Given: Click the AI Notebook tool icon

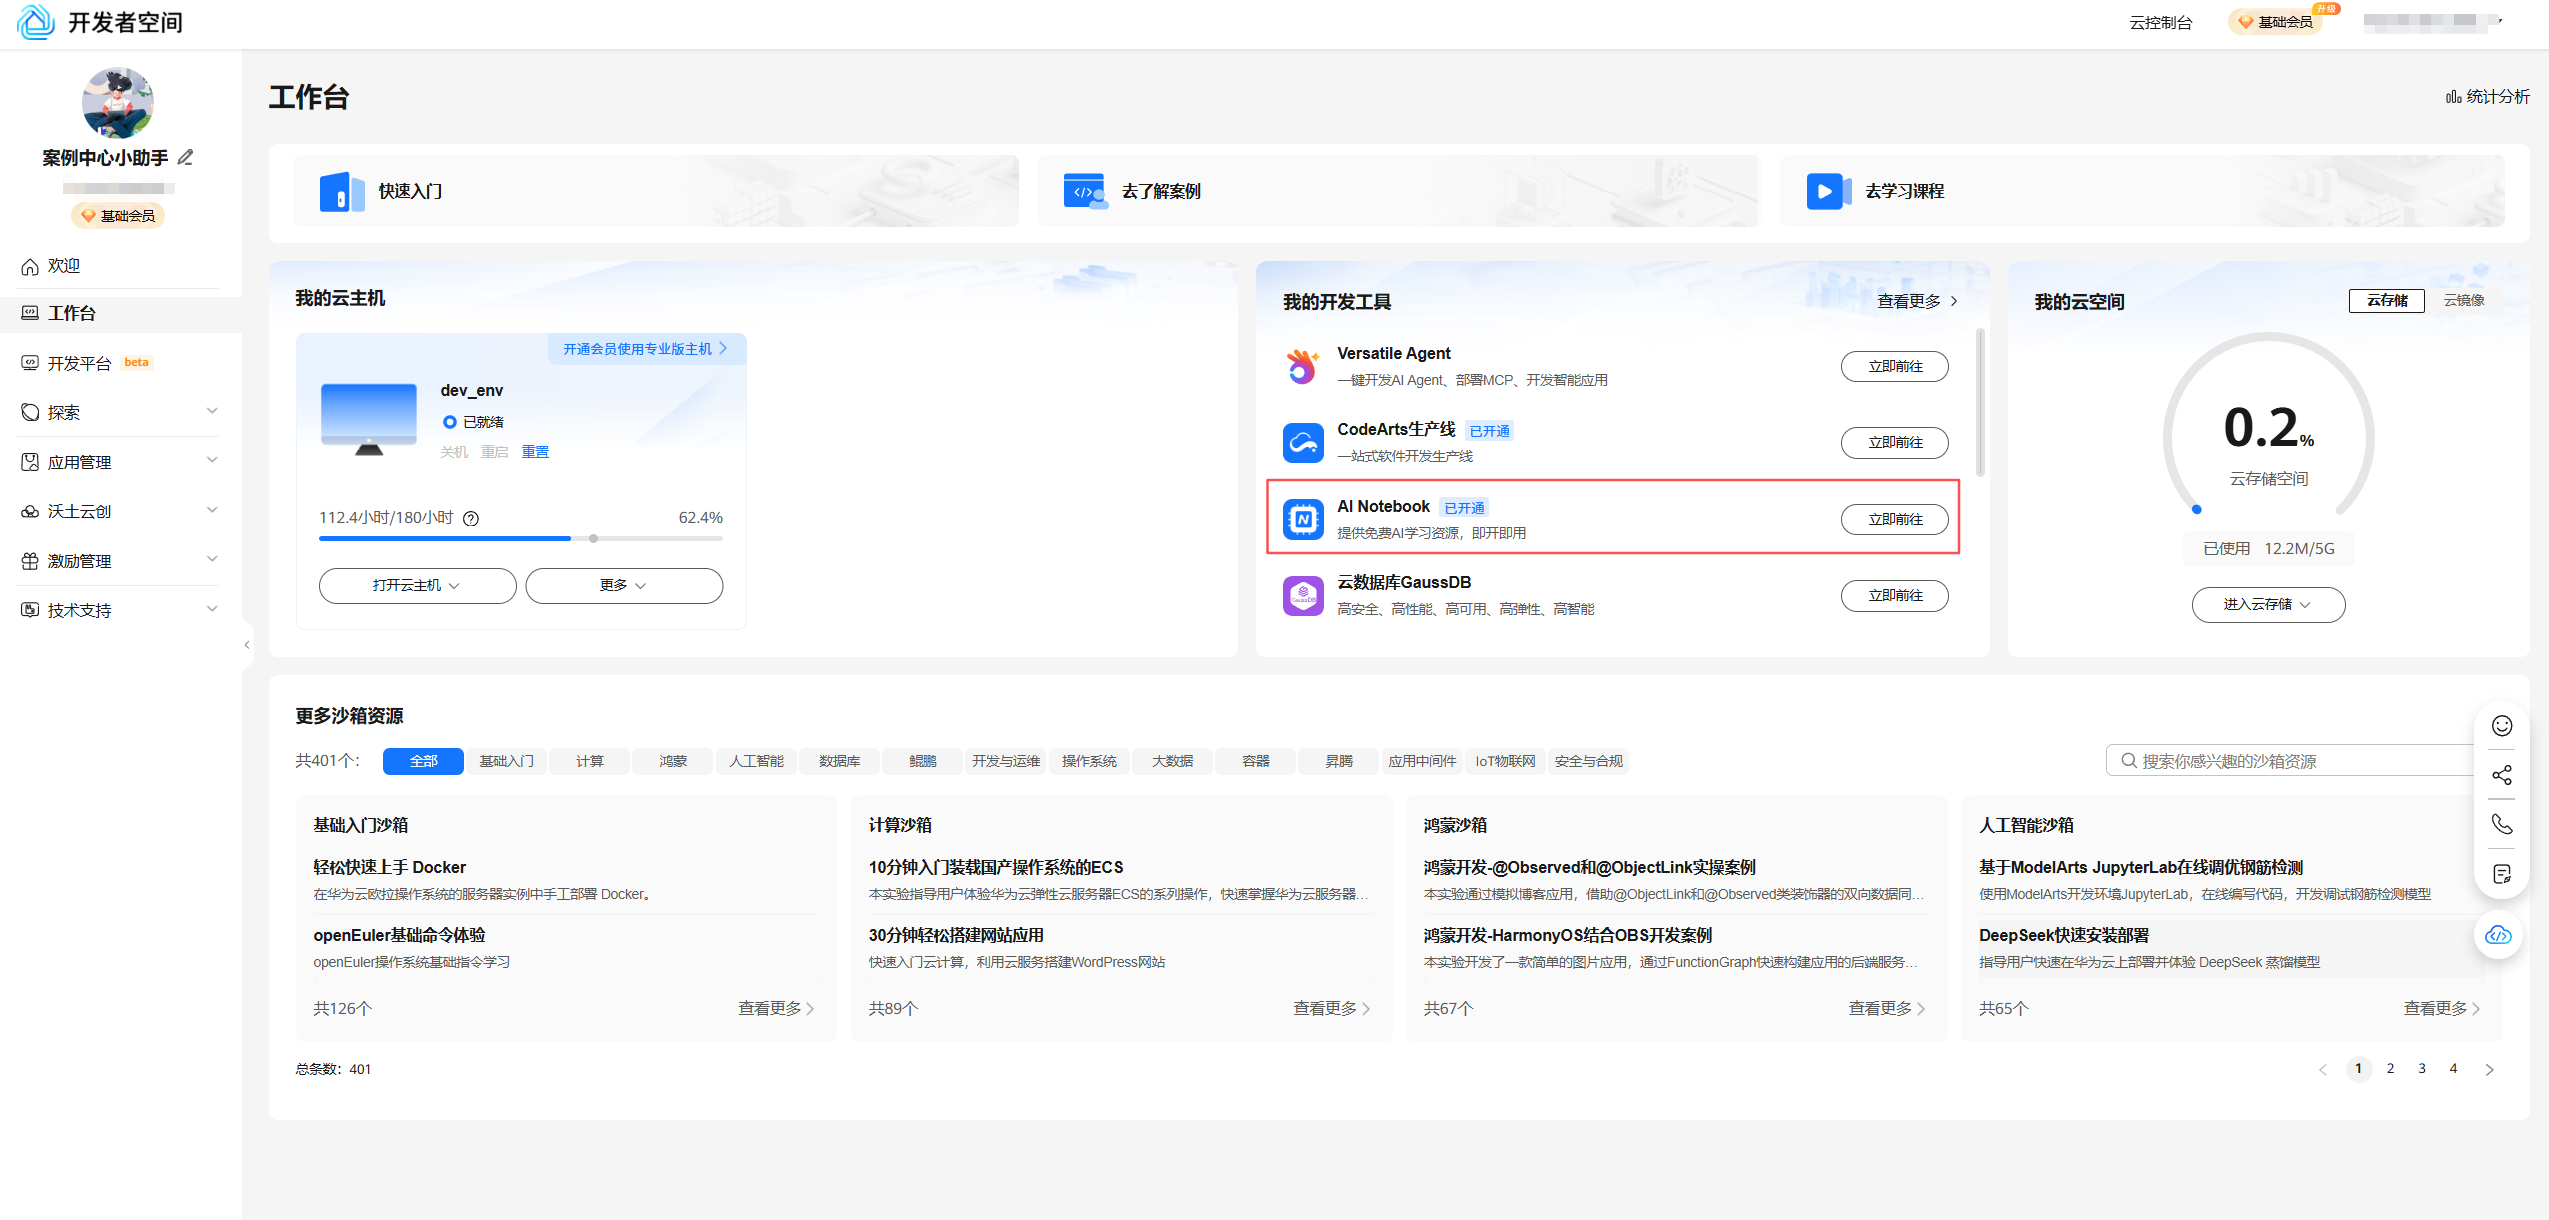Looking at the screenshot, I should (x=1303, y=519).
